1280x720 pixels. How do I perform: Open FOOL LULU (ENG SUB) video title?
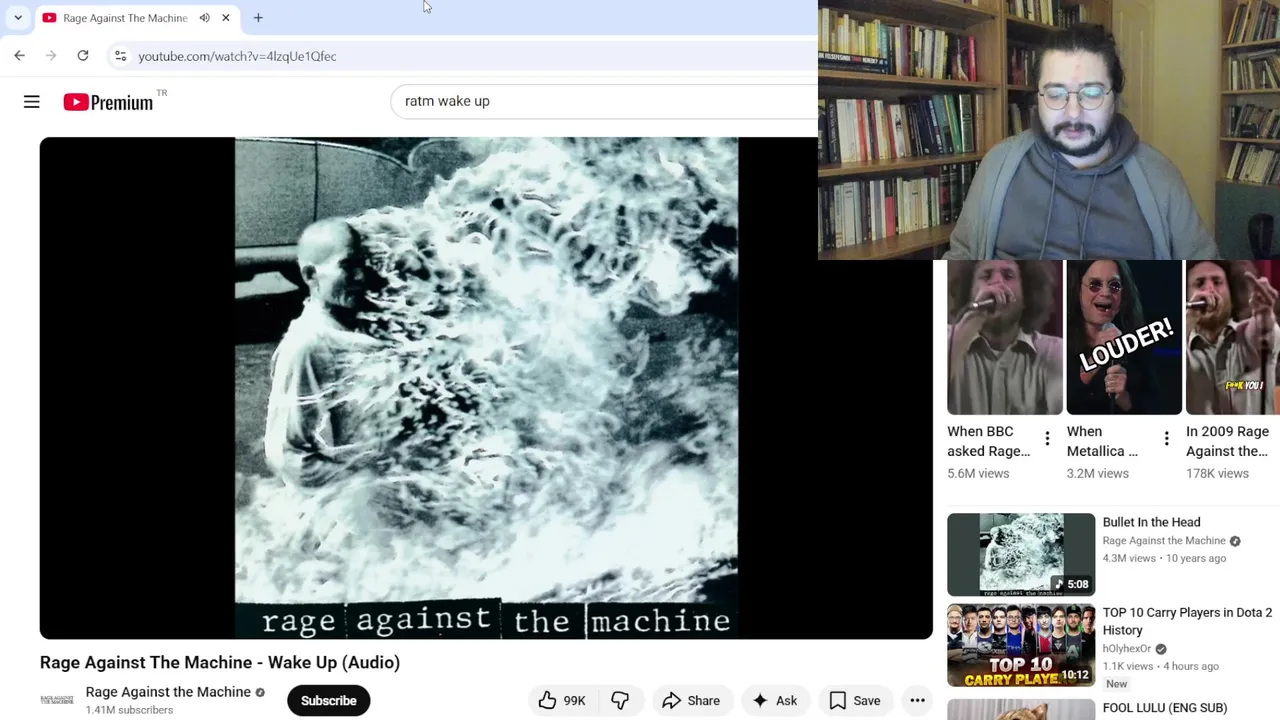click(x=1164, y=708)
